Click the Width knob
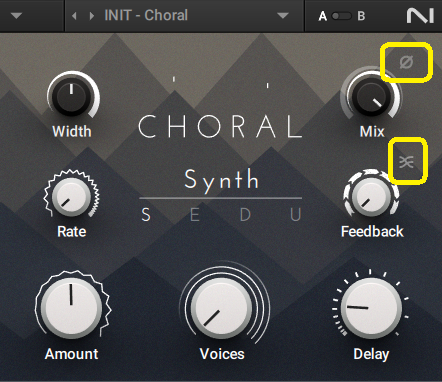442x382 pixels. [x=72, y=97]
